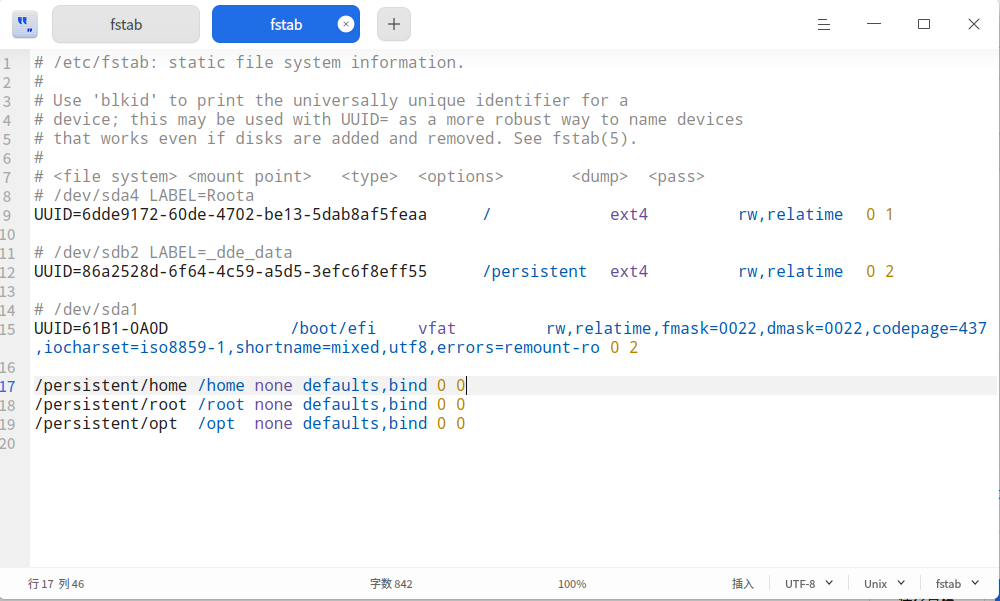Open the hamburger main menu
Viewport: 1000px width, 601px height.
pos(824,24)
